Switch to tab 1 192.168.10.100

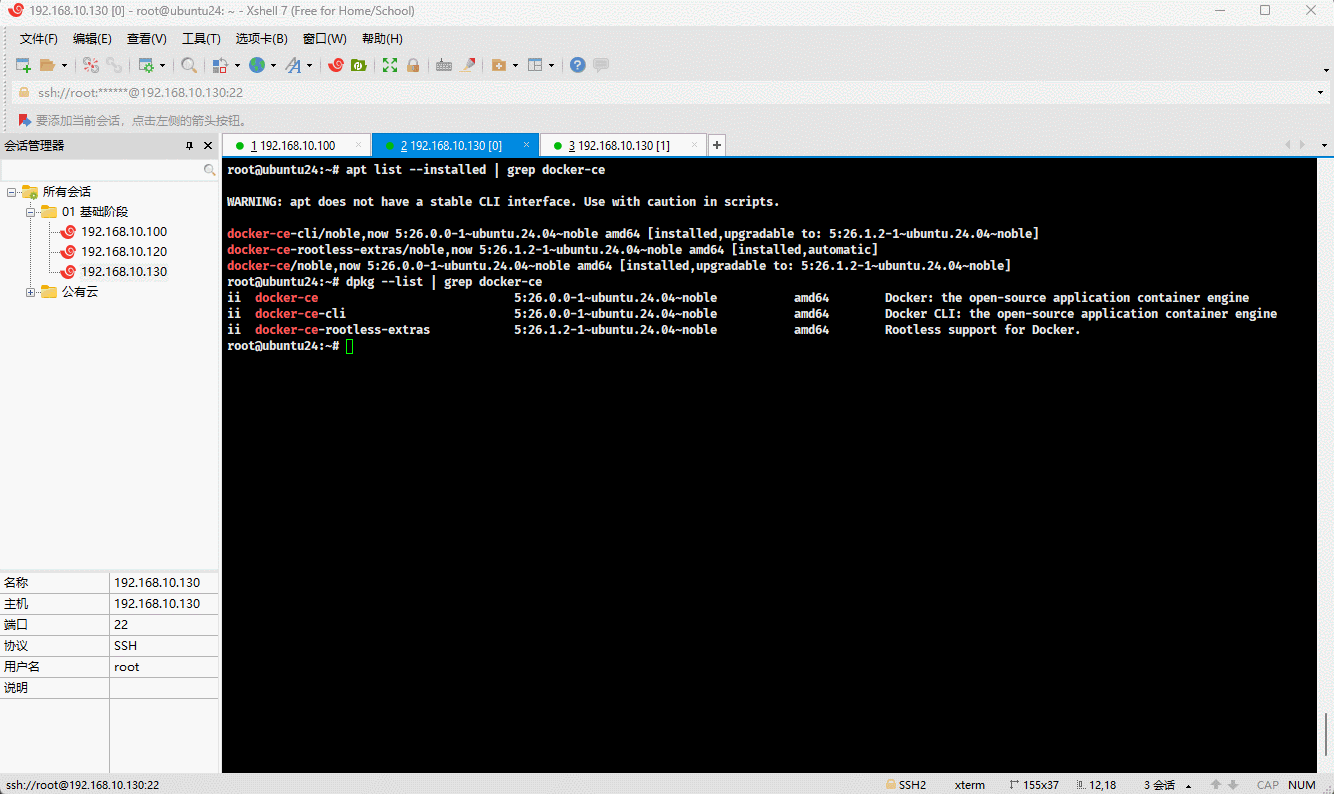coord(293,146)
